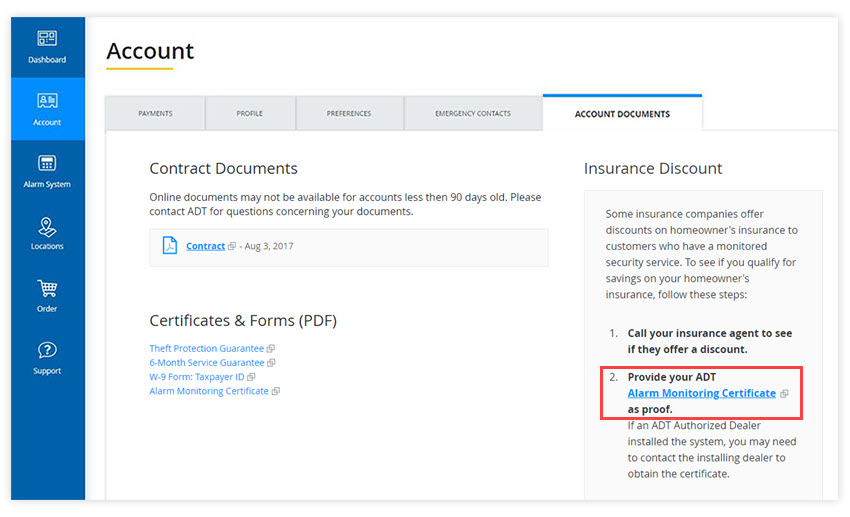Click the Contract Documents heading
Image resolution: width=850 pixels, height=517 pixels.
tap(223, 169)
